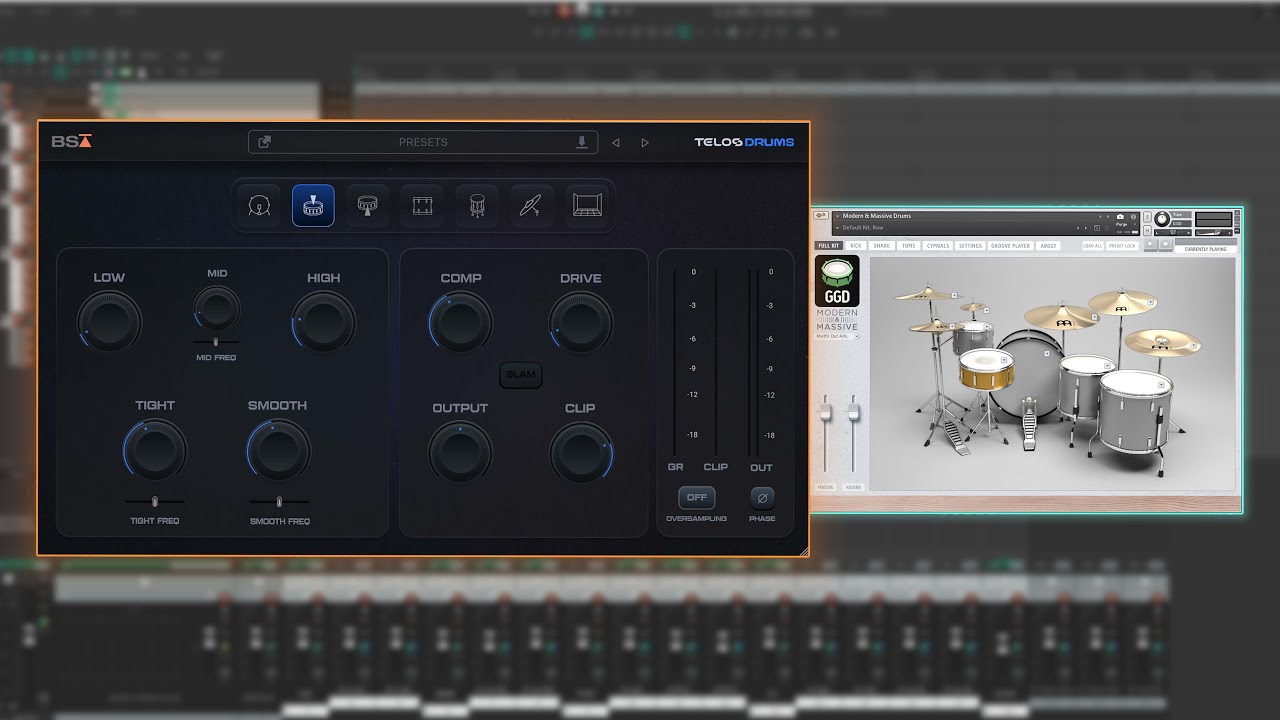Click the OUTPUT knob
The image size is (1280, 720).
point(461,452)
